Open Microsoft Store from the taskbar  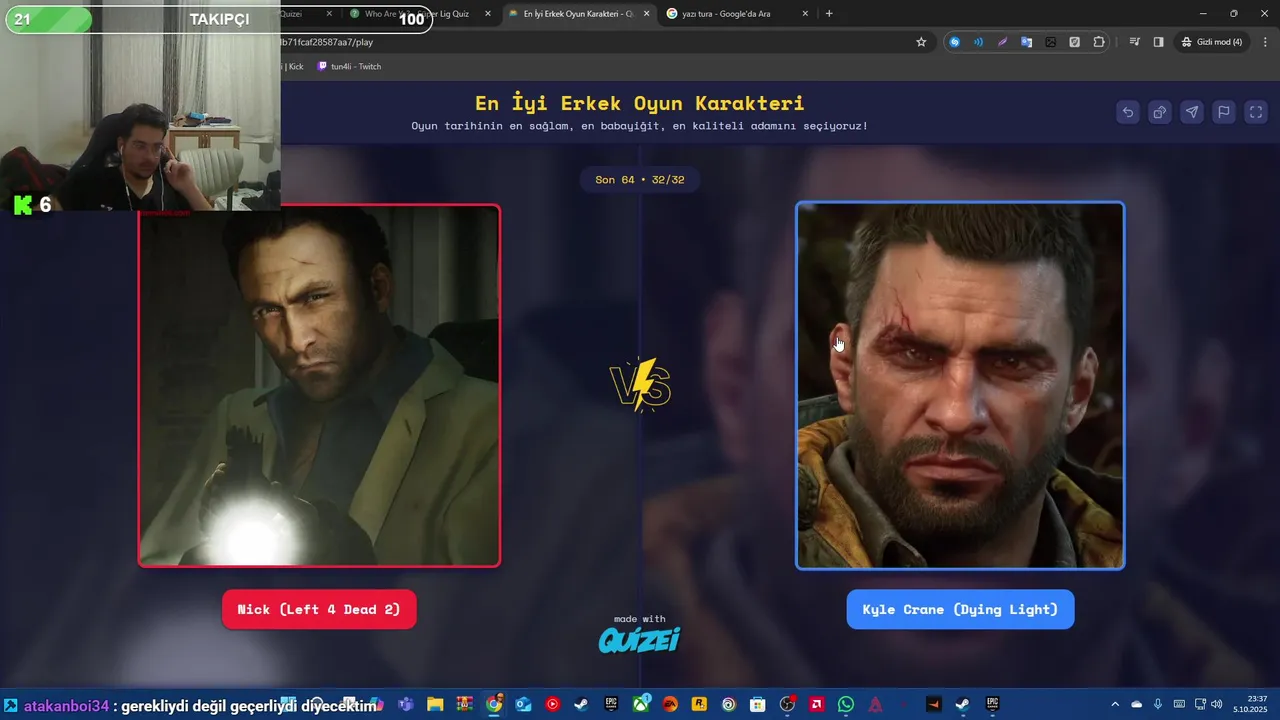coord(757,704)
